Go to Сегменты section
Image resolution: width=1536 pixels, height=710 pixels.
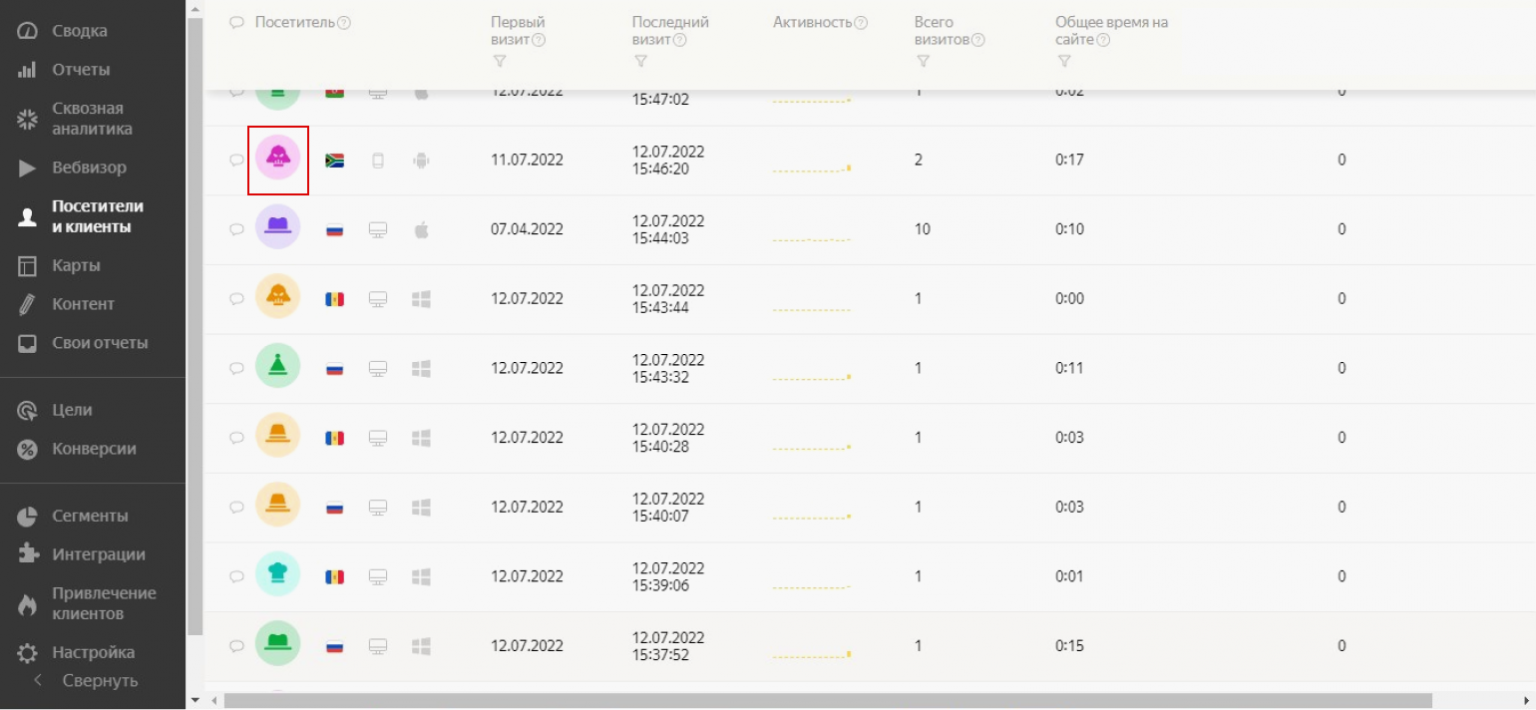tap(92, 516)
